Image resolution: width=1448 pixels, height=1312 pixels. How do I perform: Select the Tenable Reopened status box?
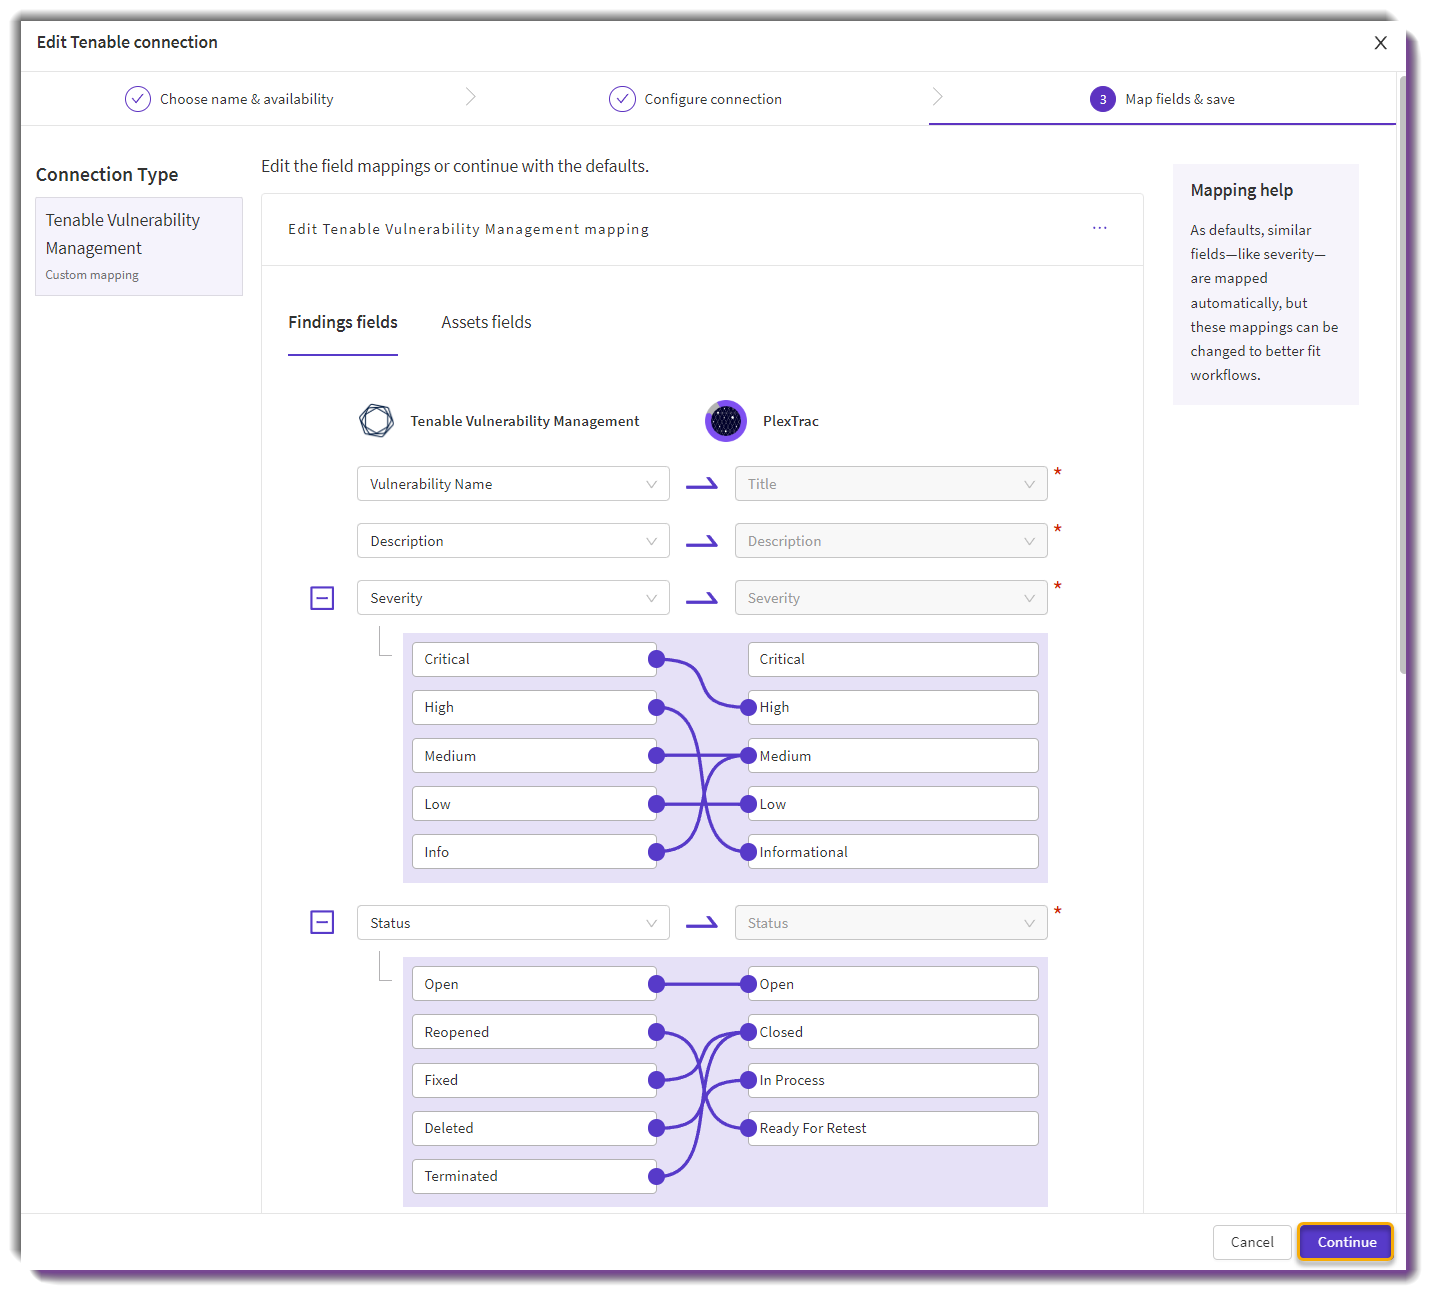tap(534, 1032)
